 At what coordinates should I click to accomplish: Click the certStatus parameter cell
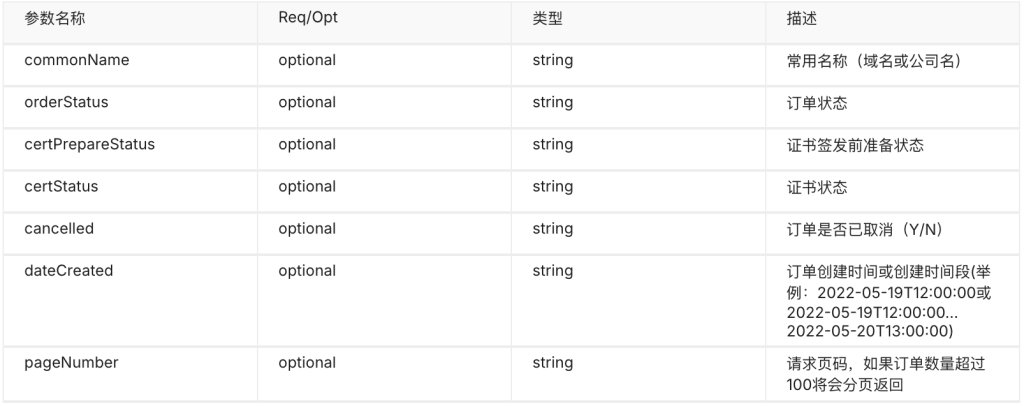(x=61, y=186)
